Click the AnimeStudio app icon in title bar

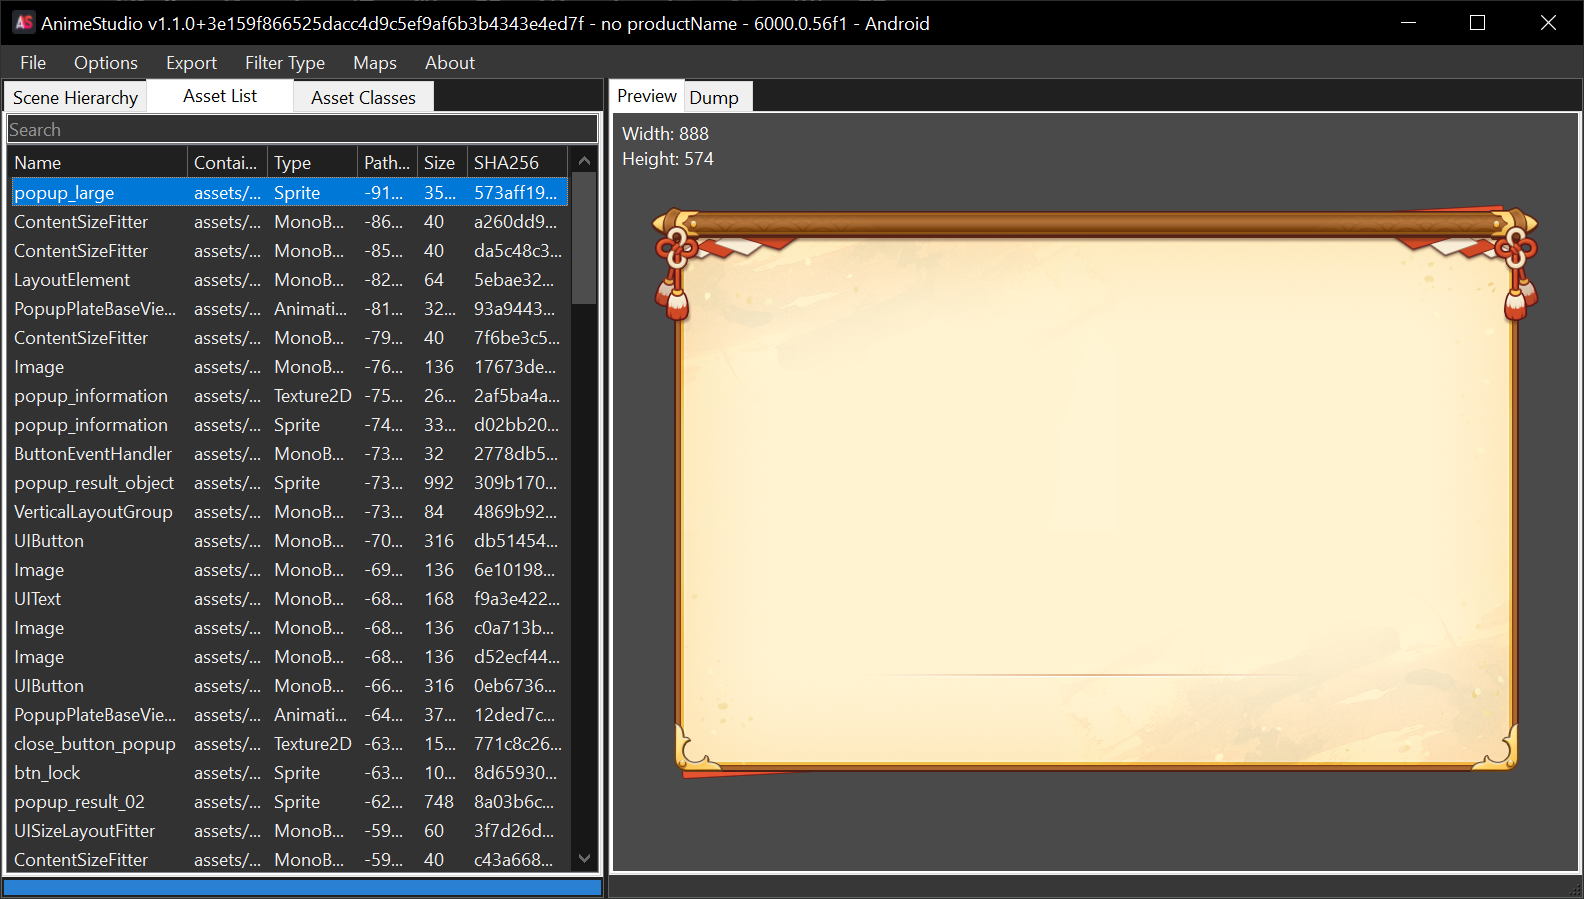[x=23, y=22]
